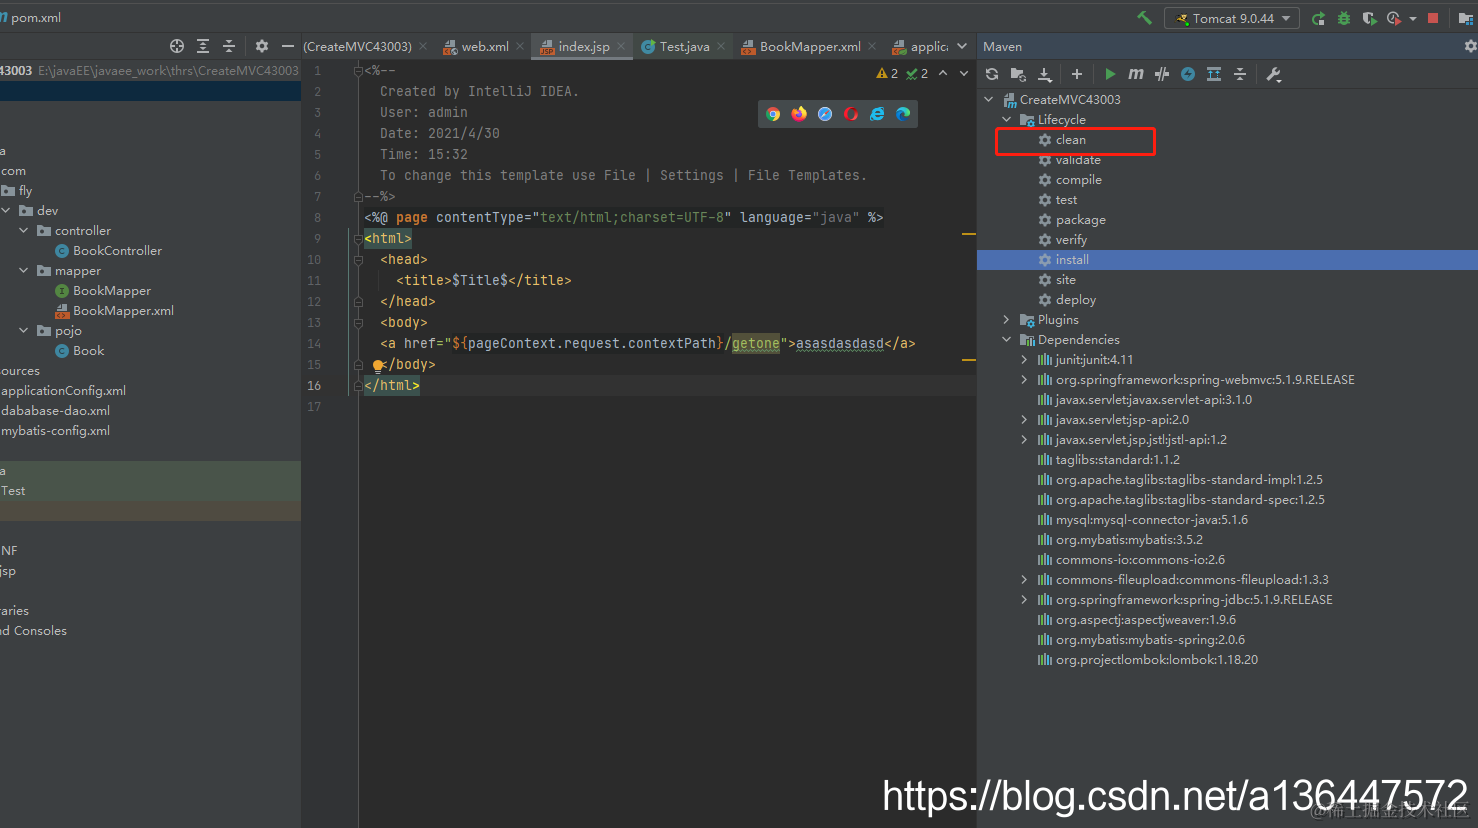
Task: Collapse the controller folder in Project tree
Action: click(24, 231)
